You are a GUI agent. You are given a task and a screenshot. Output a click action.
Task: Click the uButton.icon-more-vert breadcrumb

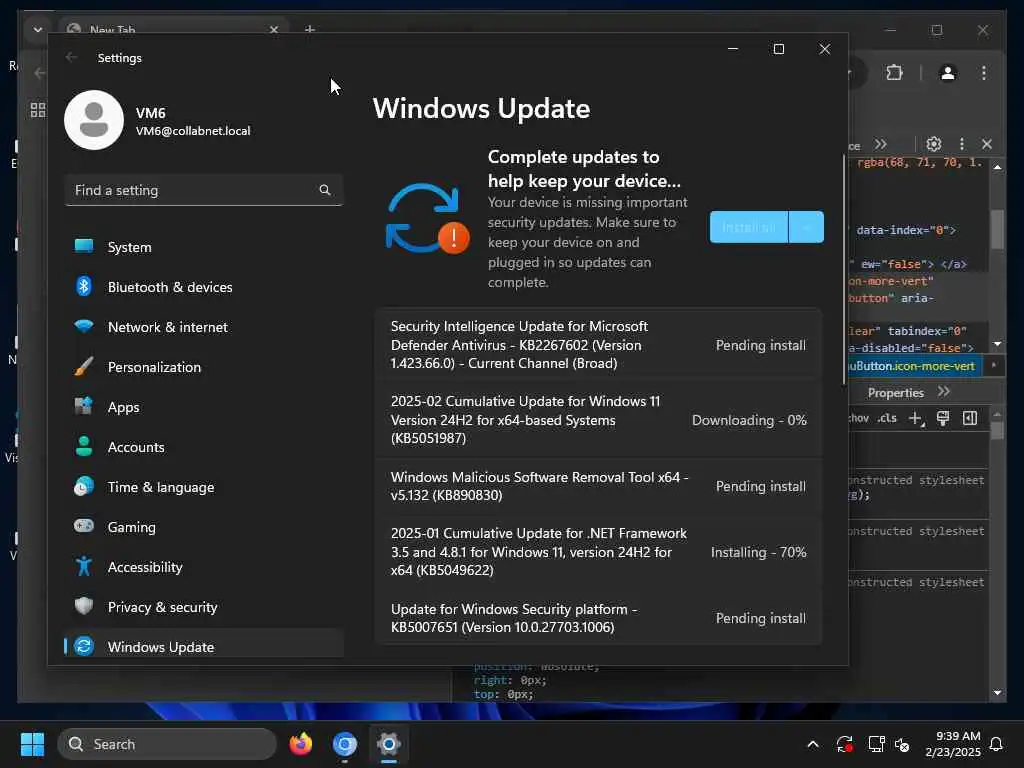912,366
